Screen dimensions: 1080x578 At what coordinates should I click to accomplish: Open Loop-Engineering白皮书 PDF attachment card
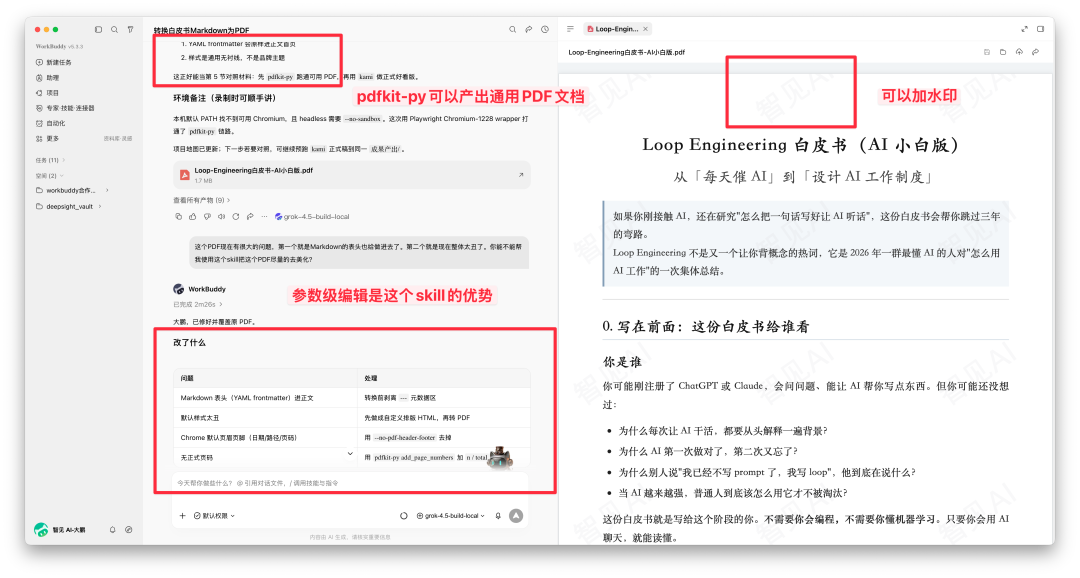tap(351, 175)
